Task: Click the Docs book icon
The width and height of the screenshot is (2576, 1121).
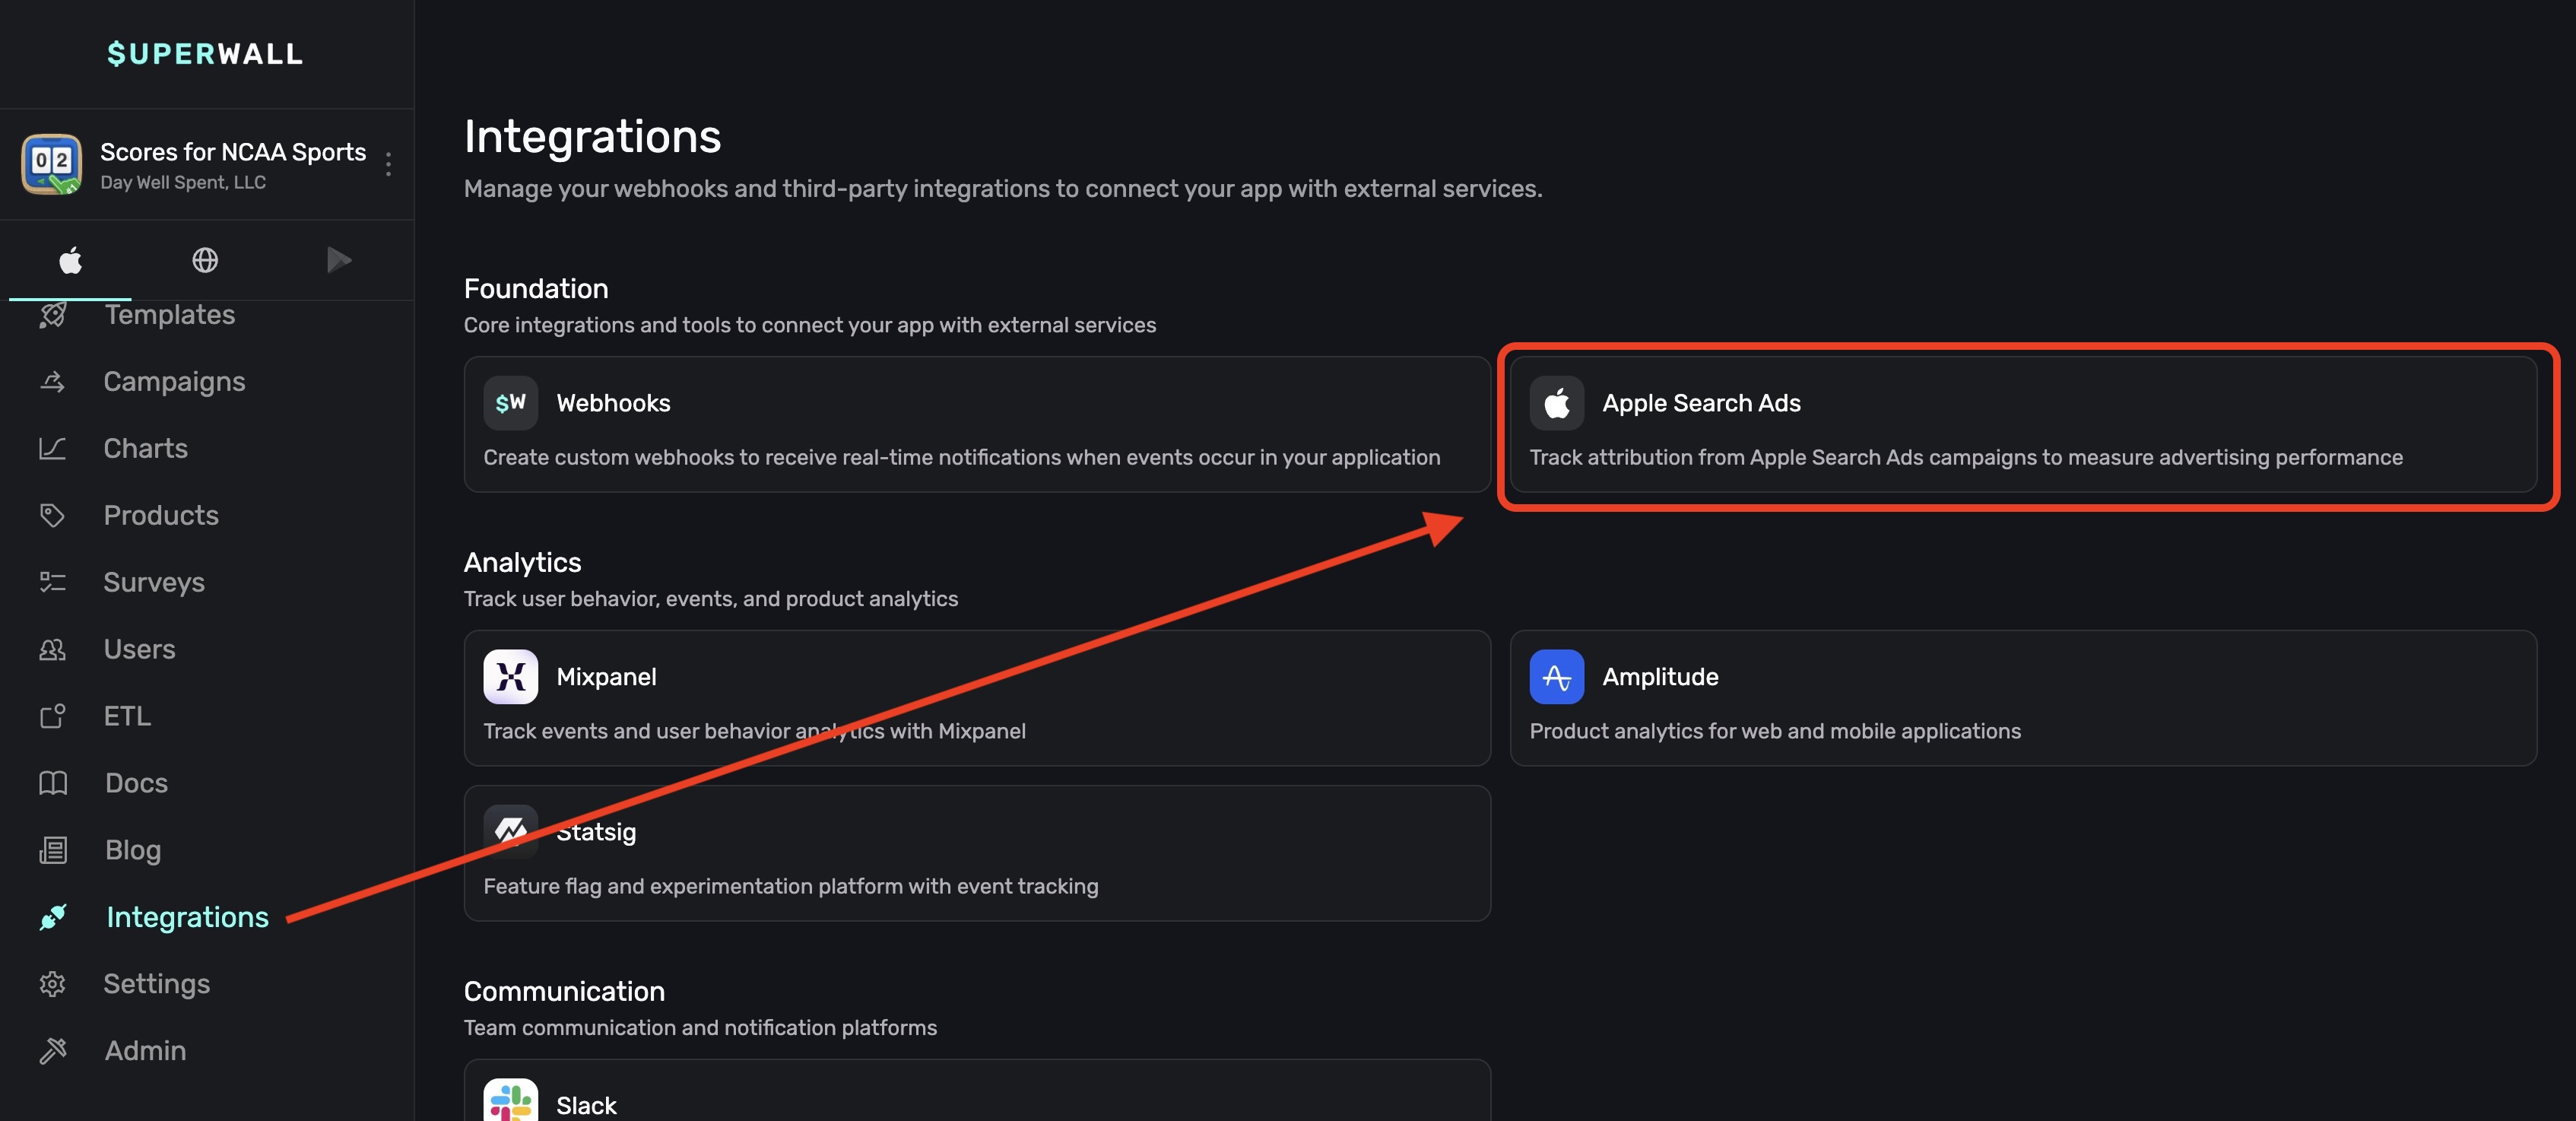Action: pyautogui.click(x=52, y=783)
